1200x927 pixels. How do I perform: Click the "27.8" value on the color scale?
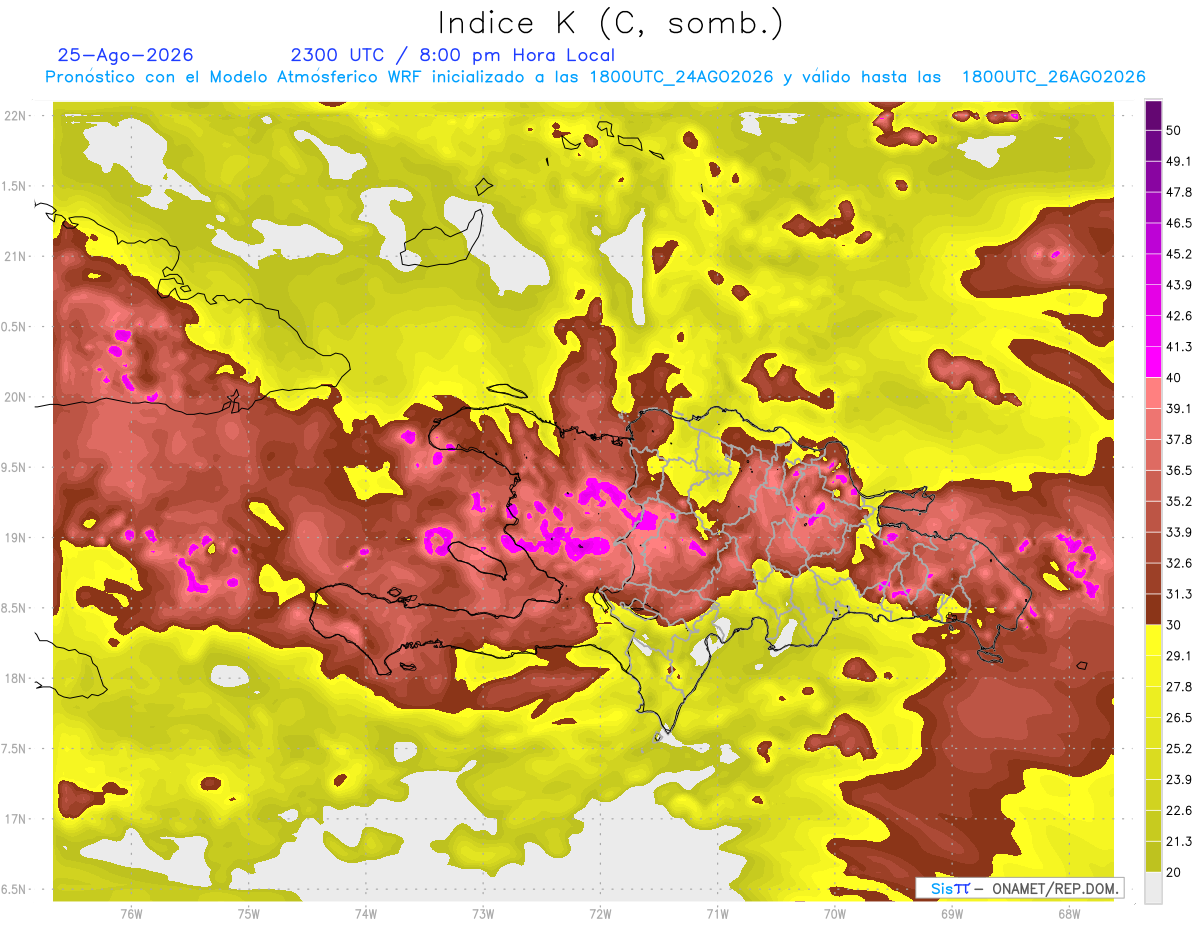pos(1178,687)
